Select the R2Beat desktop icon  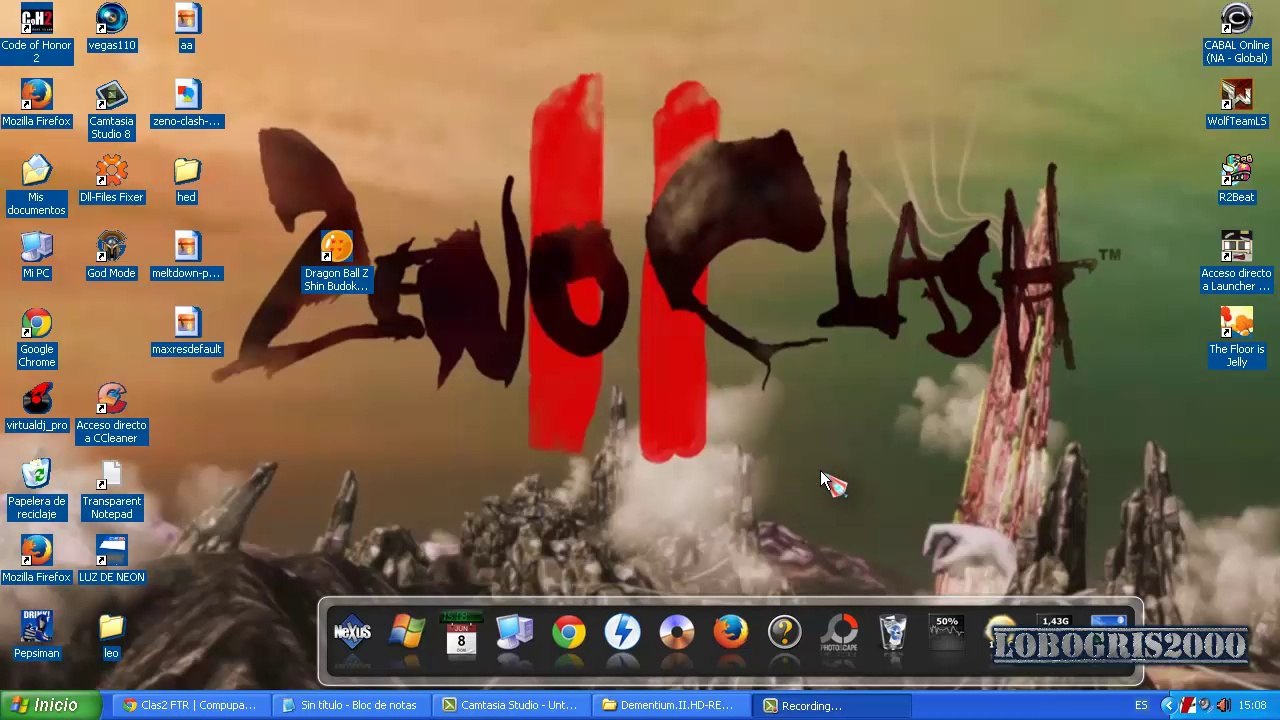pyautogui.click(x=1236, y=179)
